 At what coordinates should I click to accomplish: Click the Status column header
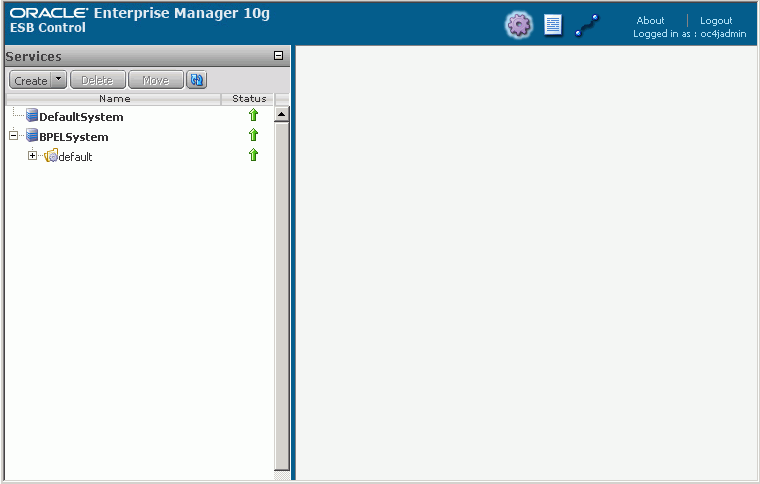[249, 99]
